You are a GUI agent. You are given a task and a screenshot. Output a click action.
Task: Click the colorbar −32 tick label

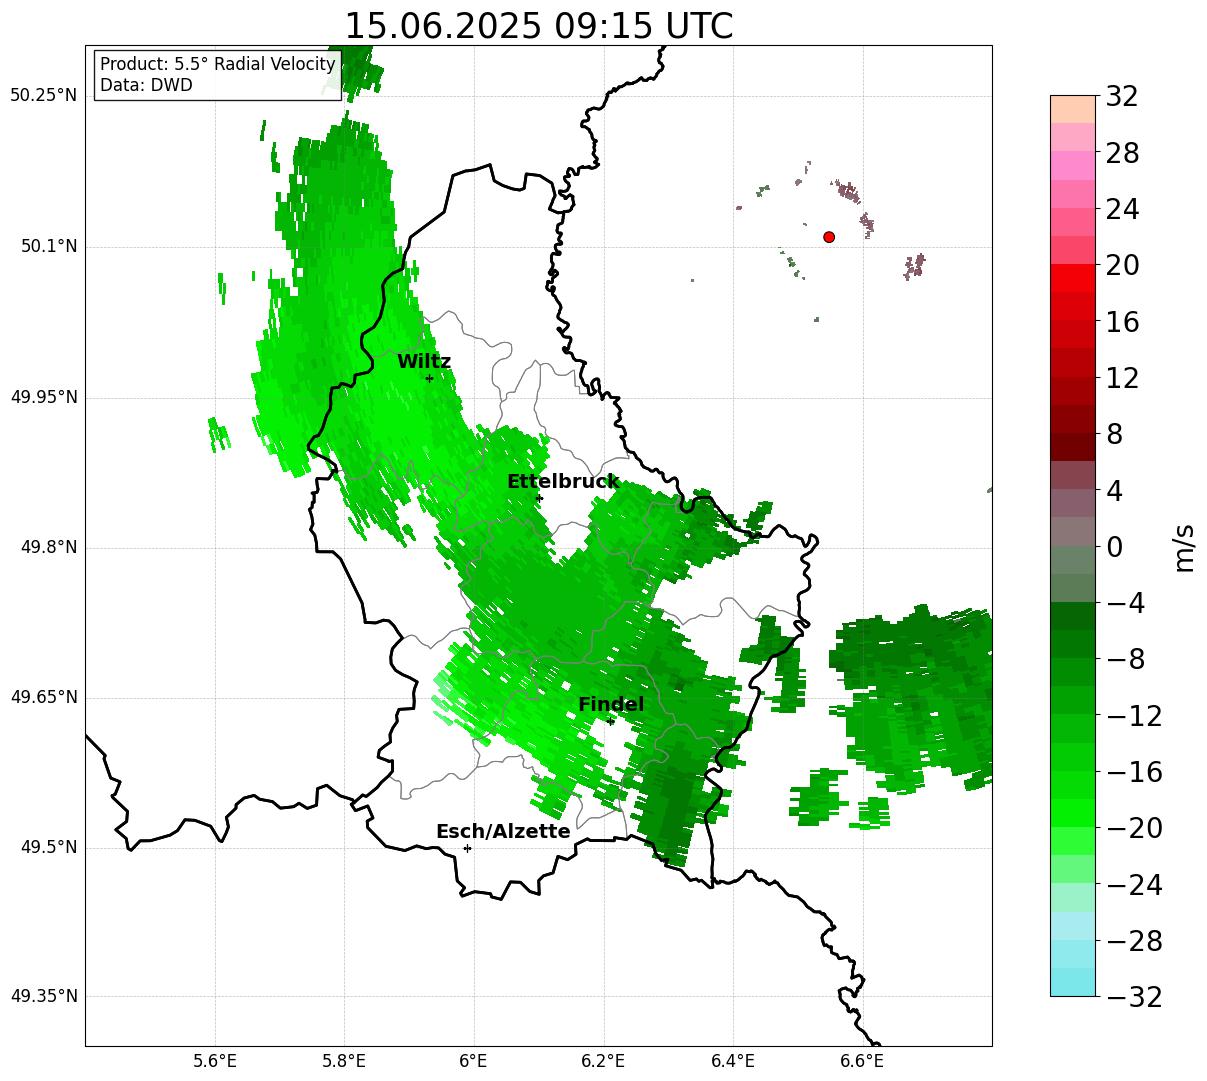pyautogui.click(x=1134, y=997)
